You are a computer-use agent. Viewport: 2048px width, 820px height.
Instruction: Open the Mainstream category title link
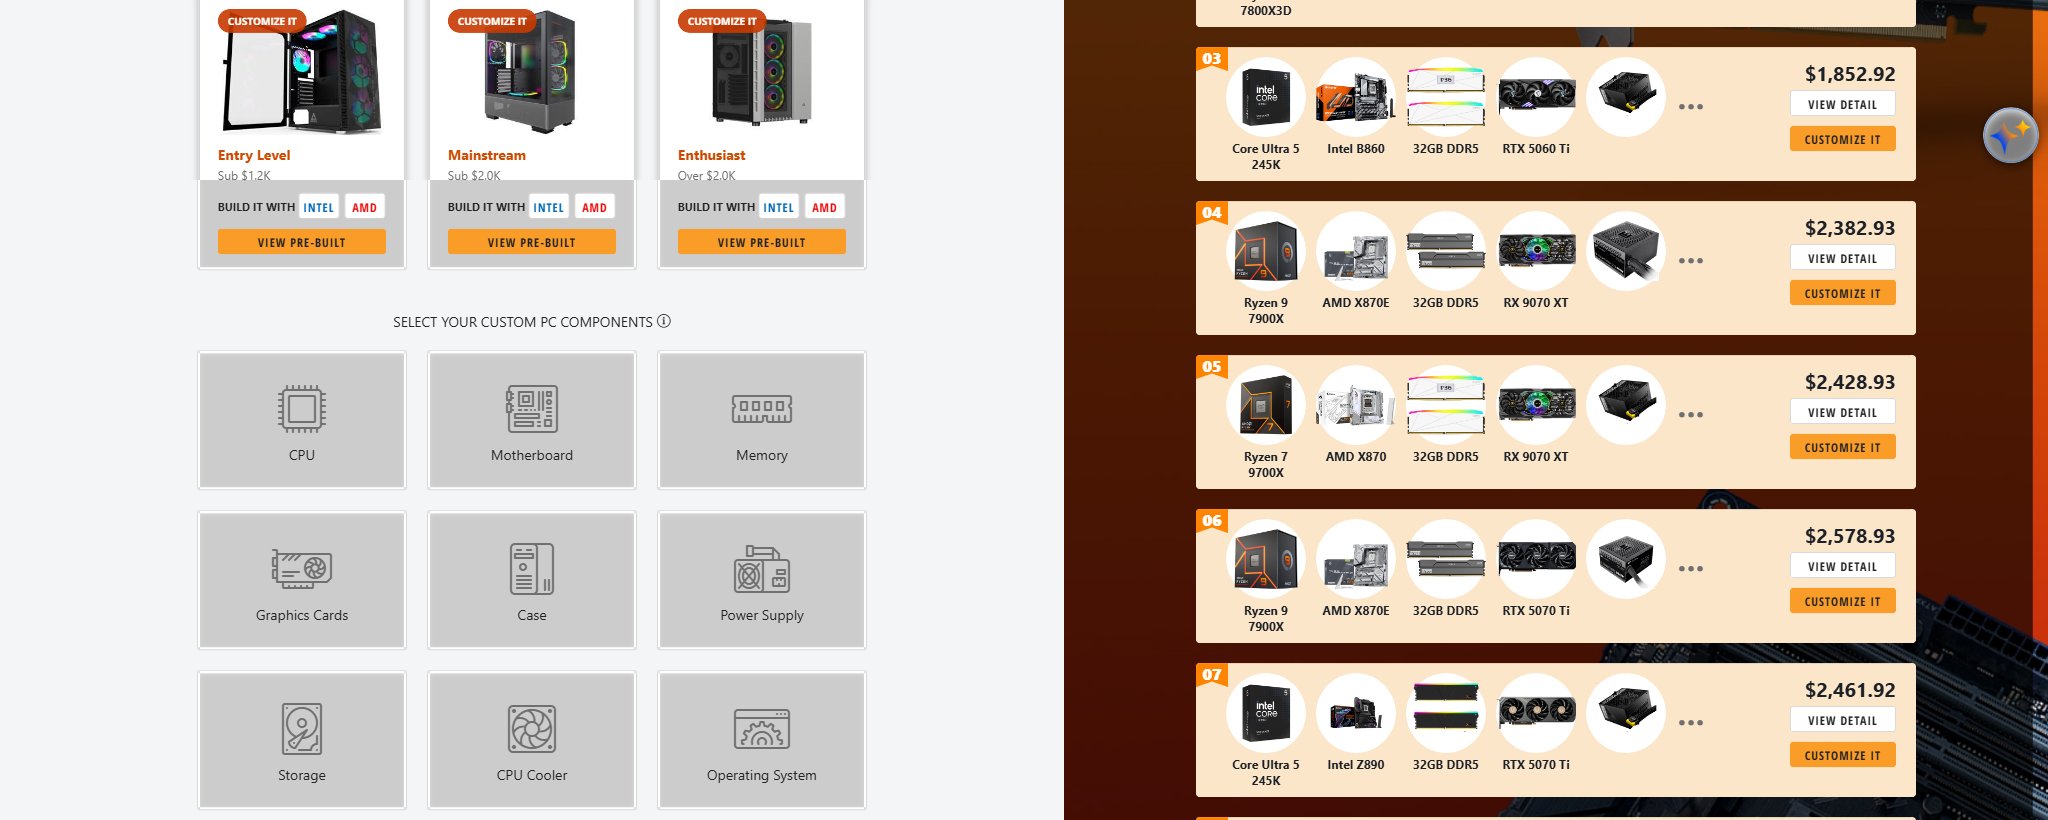click(x=487, y=155)
